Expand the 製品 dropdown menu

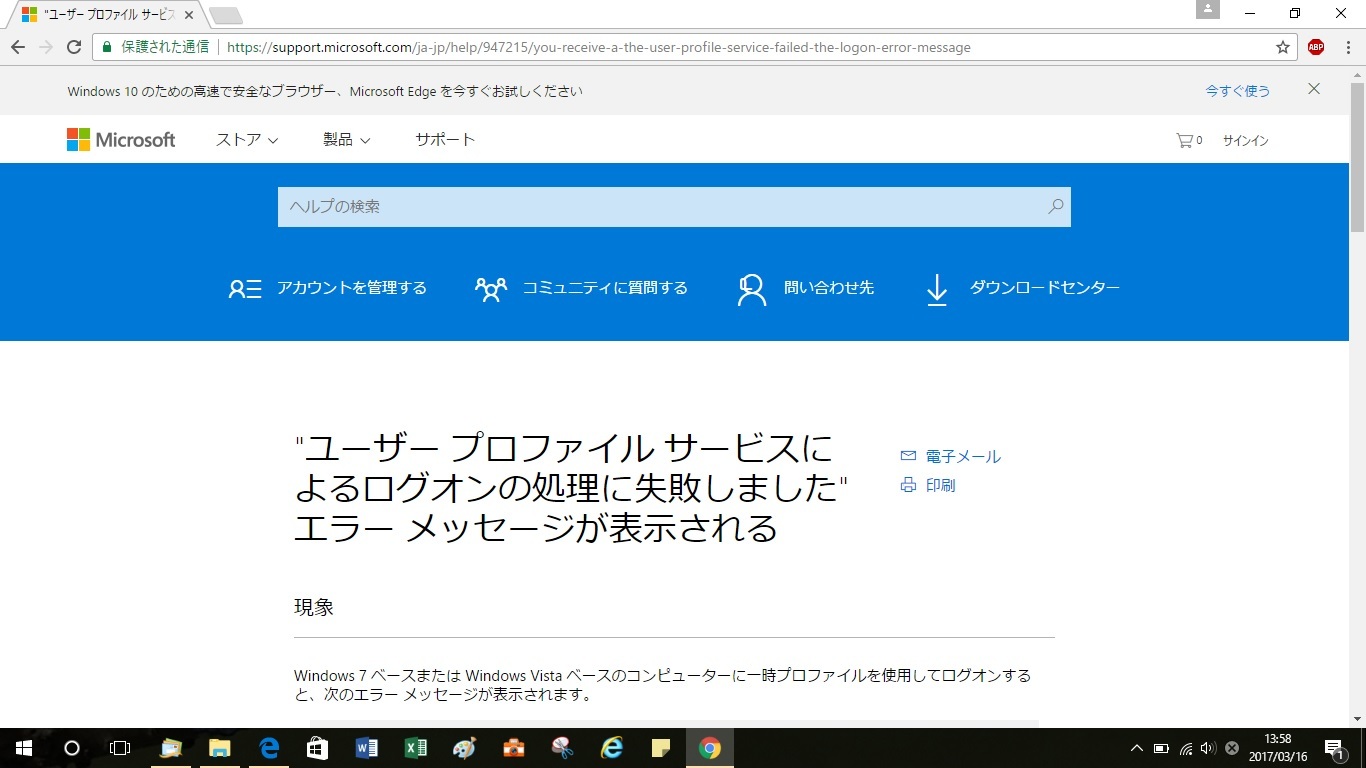coord(346,140)
